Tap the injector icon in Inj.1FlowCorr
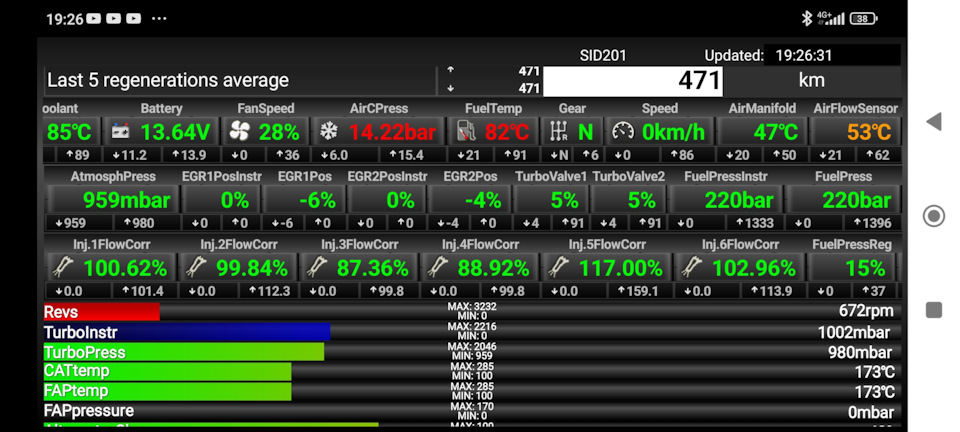This screenshot has width=960, height=432. [x=63, y=268]
